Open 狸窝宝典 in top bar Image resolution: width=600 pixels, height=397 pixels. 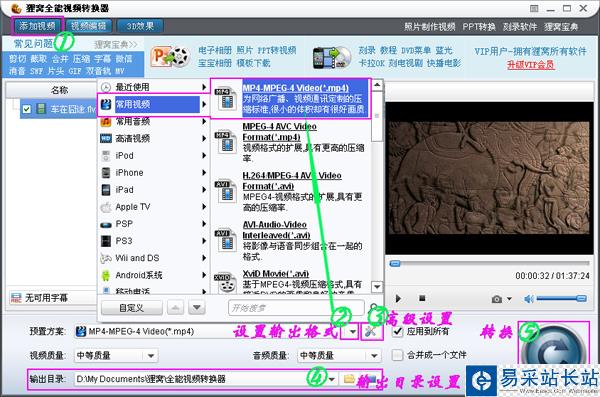point(561,27)
